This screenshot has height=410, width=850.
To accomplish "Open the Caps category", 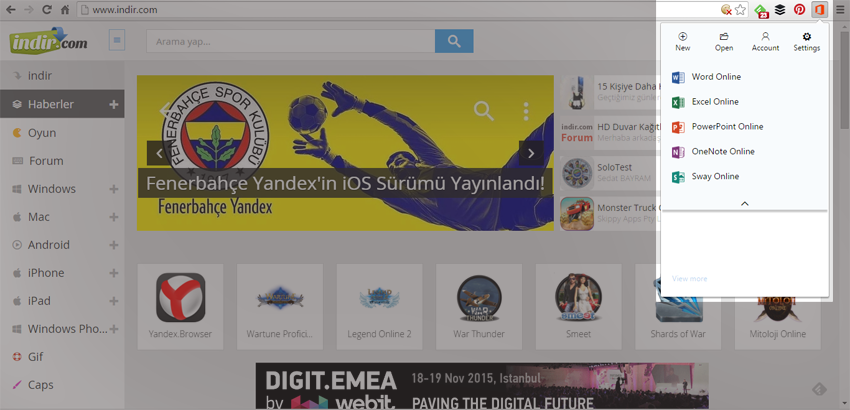I will 62,385.
